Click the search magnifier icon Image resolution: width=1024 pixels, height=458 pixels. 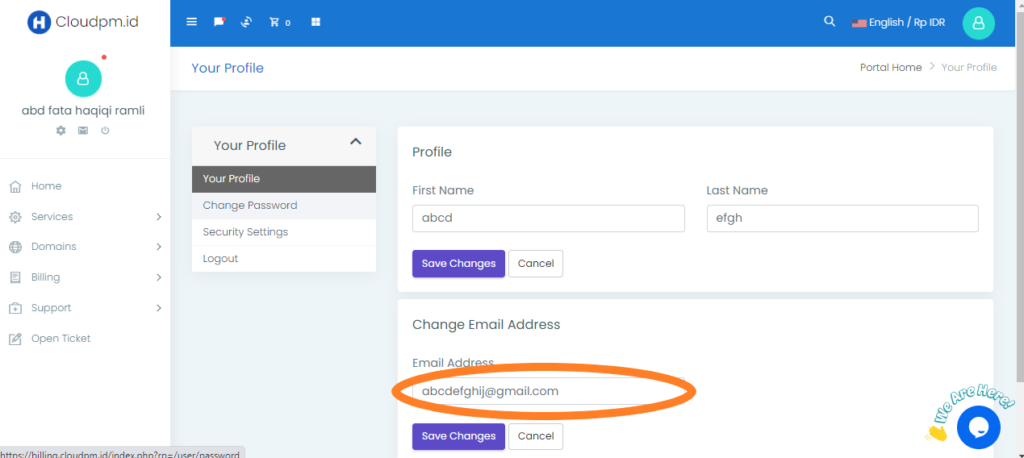point(829,22)
